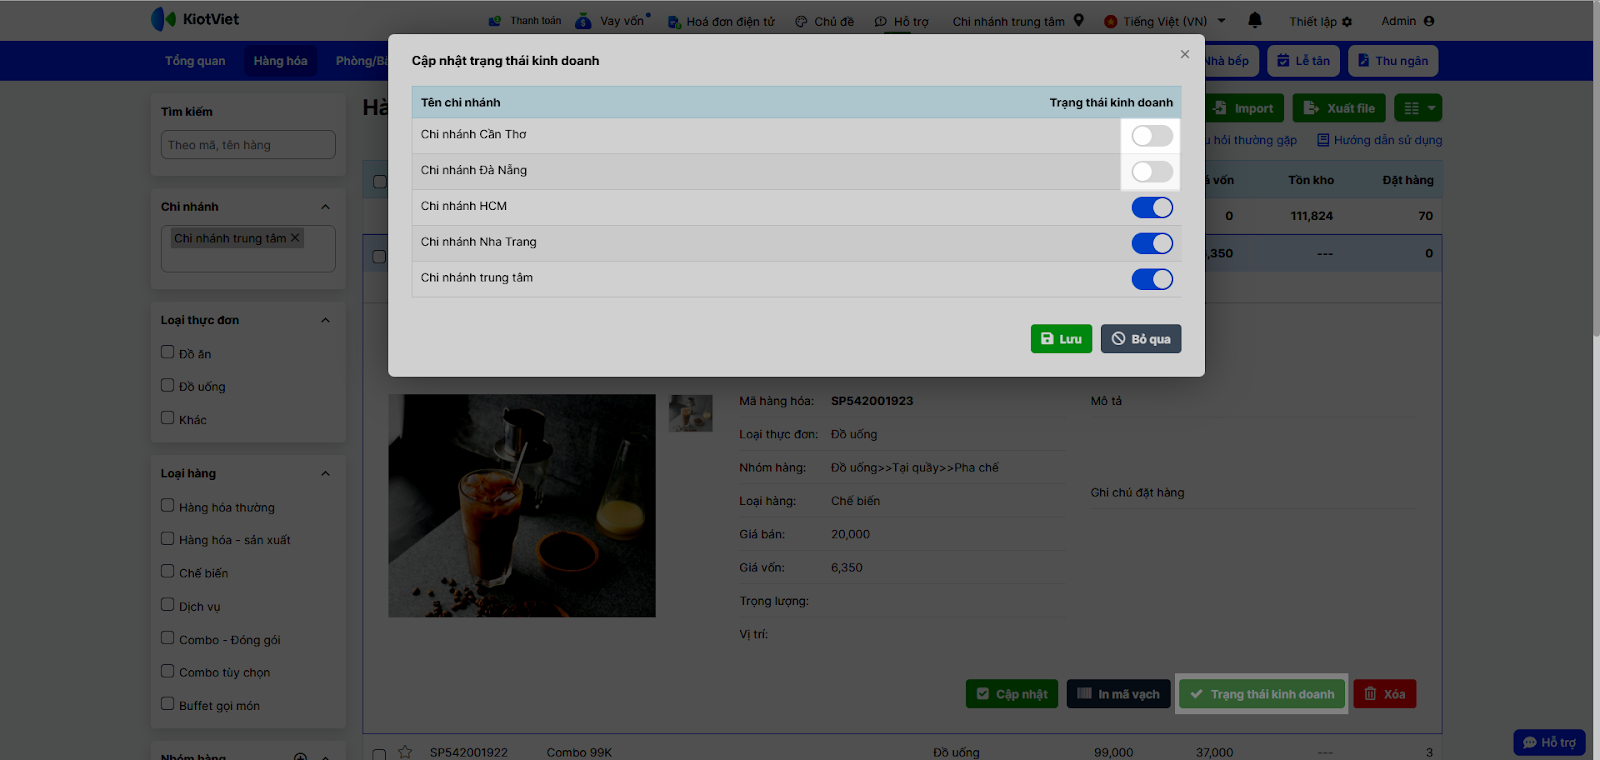Click the red Xóa delete button
Screen dimensions: 1600x760
coord(1385,694)
